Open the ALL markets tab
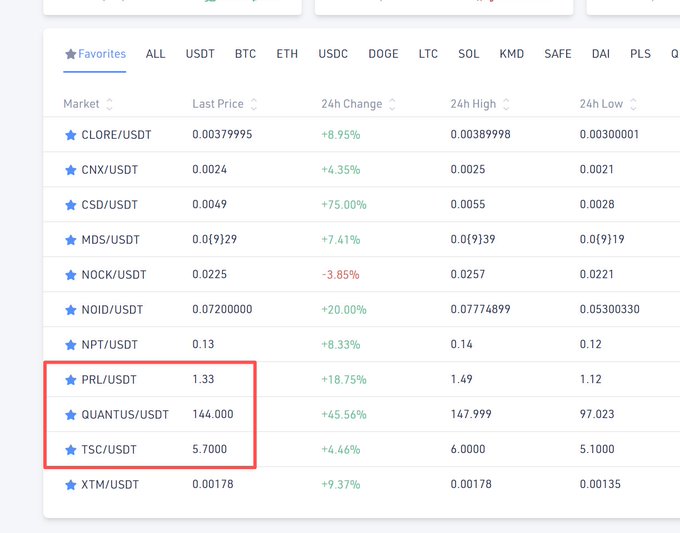Screen dimensions: 680x533 click(x=155, y=54)
